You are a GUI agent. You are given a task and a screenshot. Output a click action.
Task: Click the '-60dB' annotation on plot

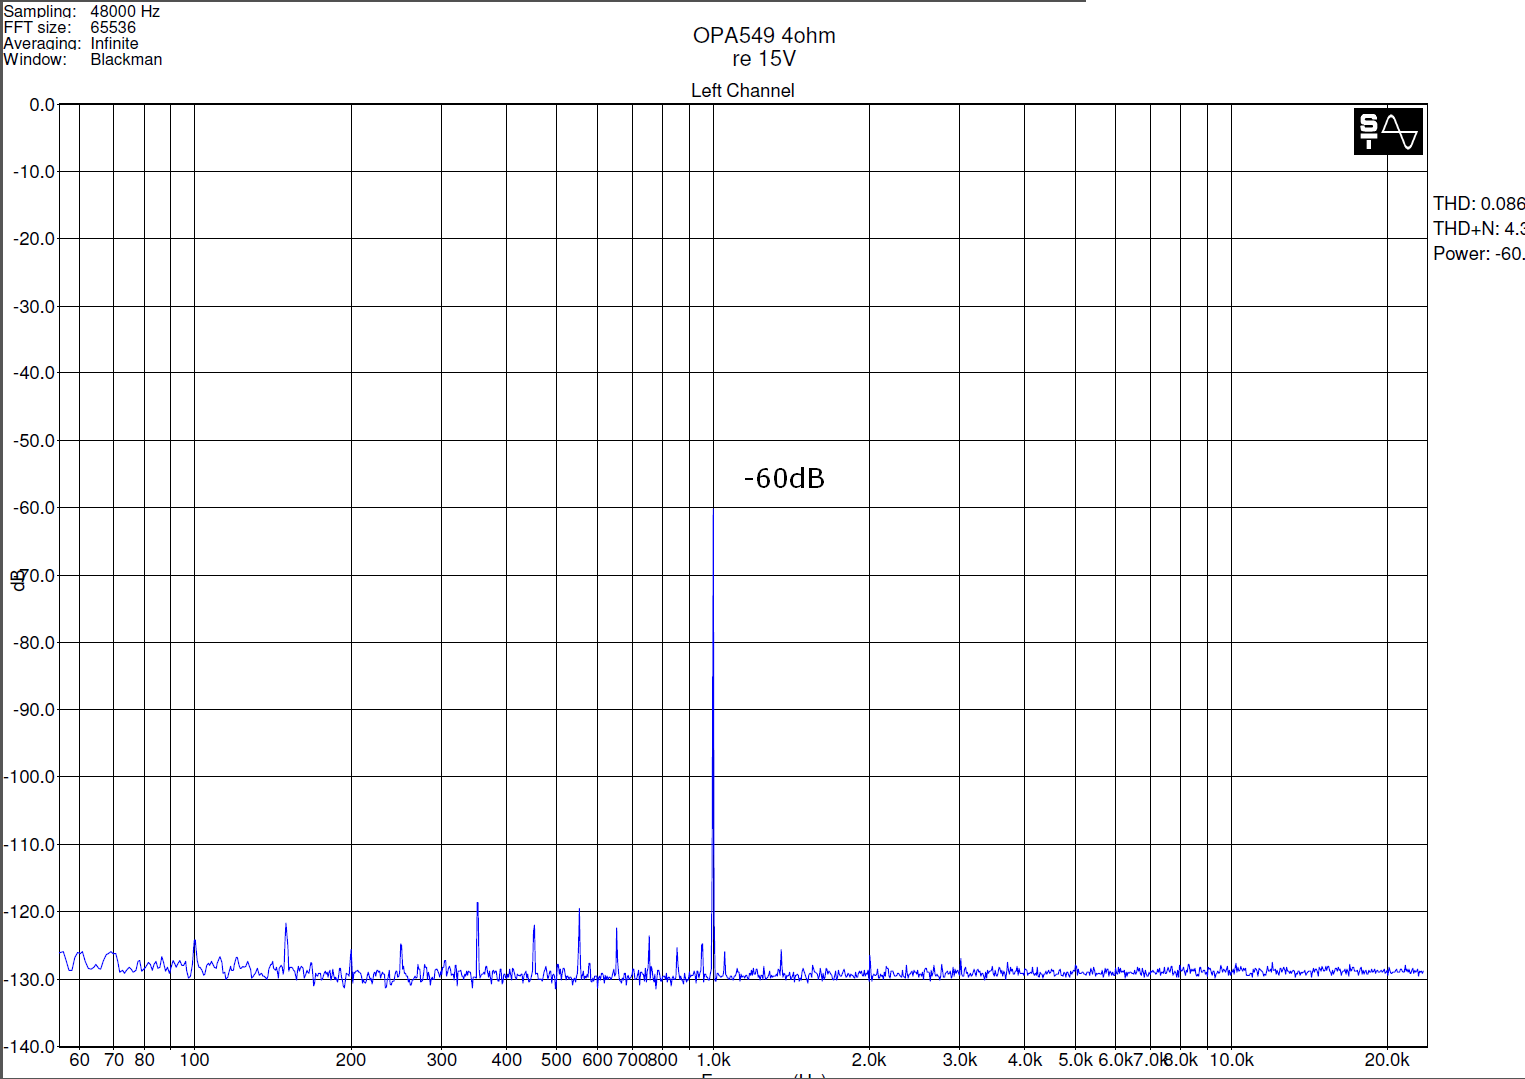(784, 478)
